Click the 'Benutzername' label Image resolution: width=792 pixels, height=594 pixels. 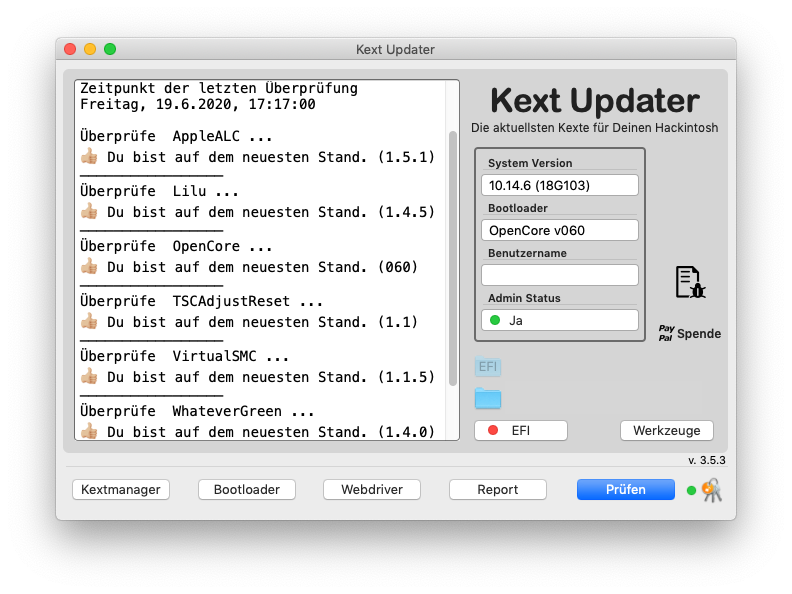(527, 253)
